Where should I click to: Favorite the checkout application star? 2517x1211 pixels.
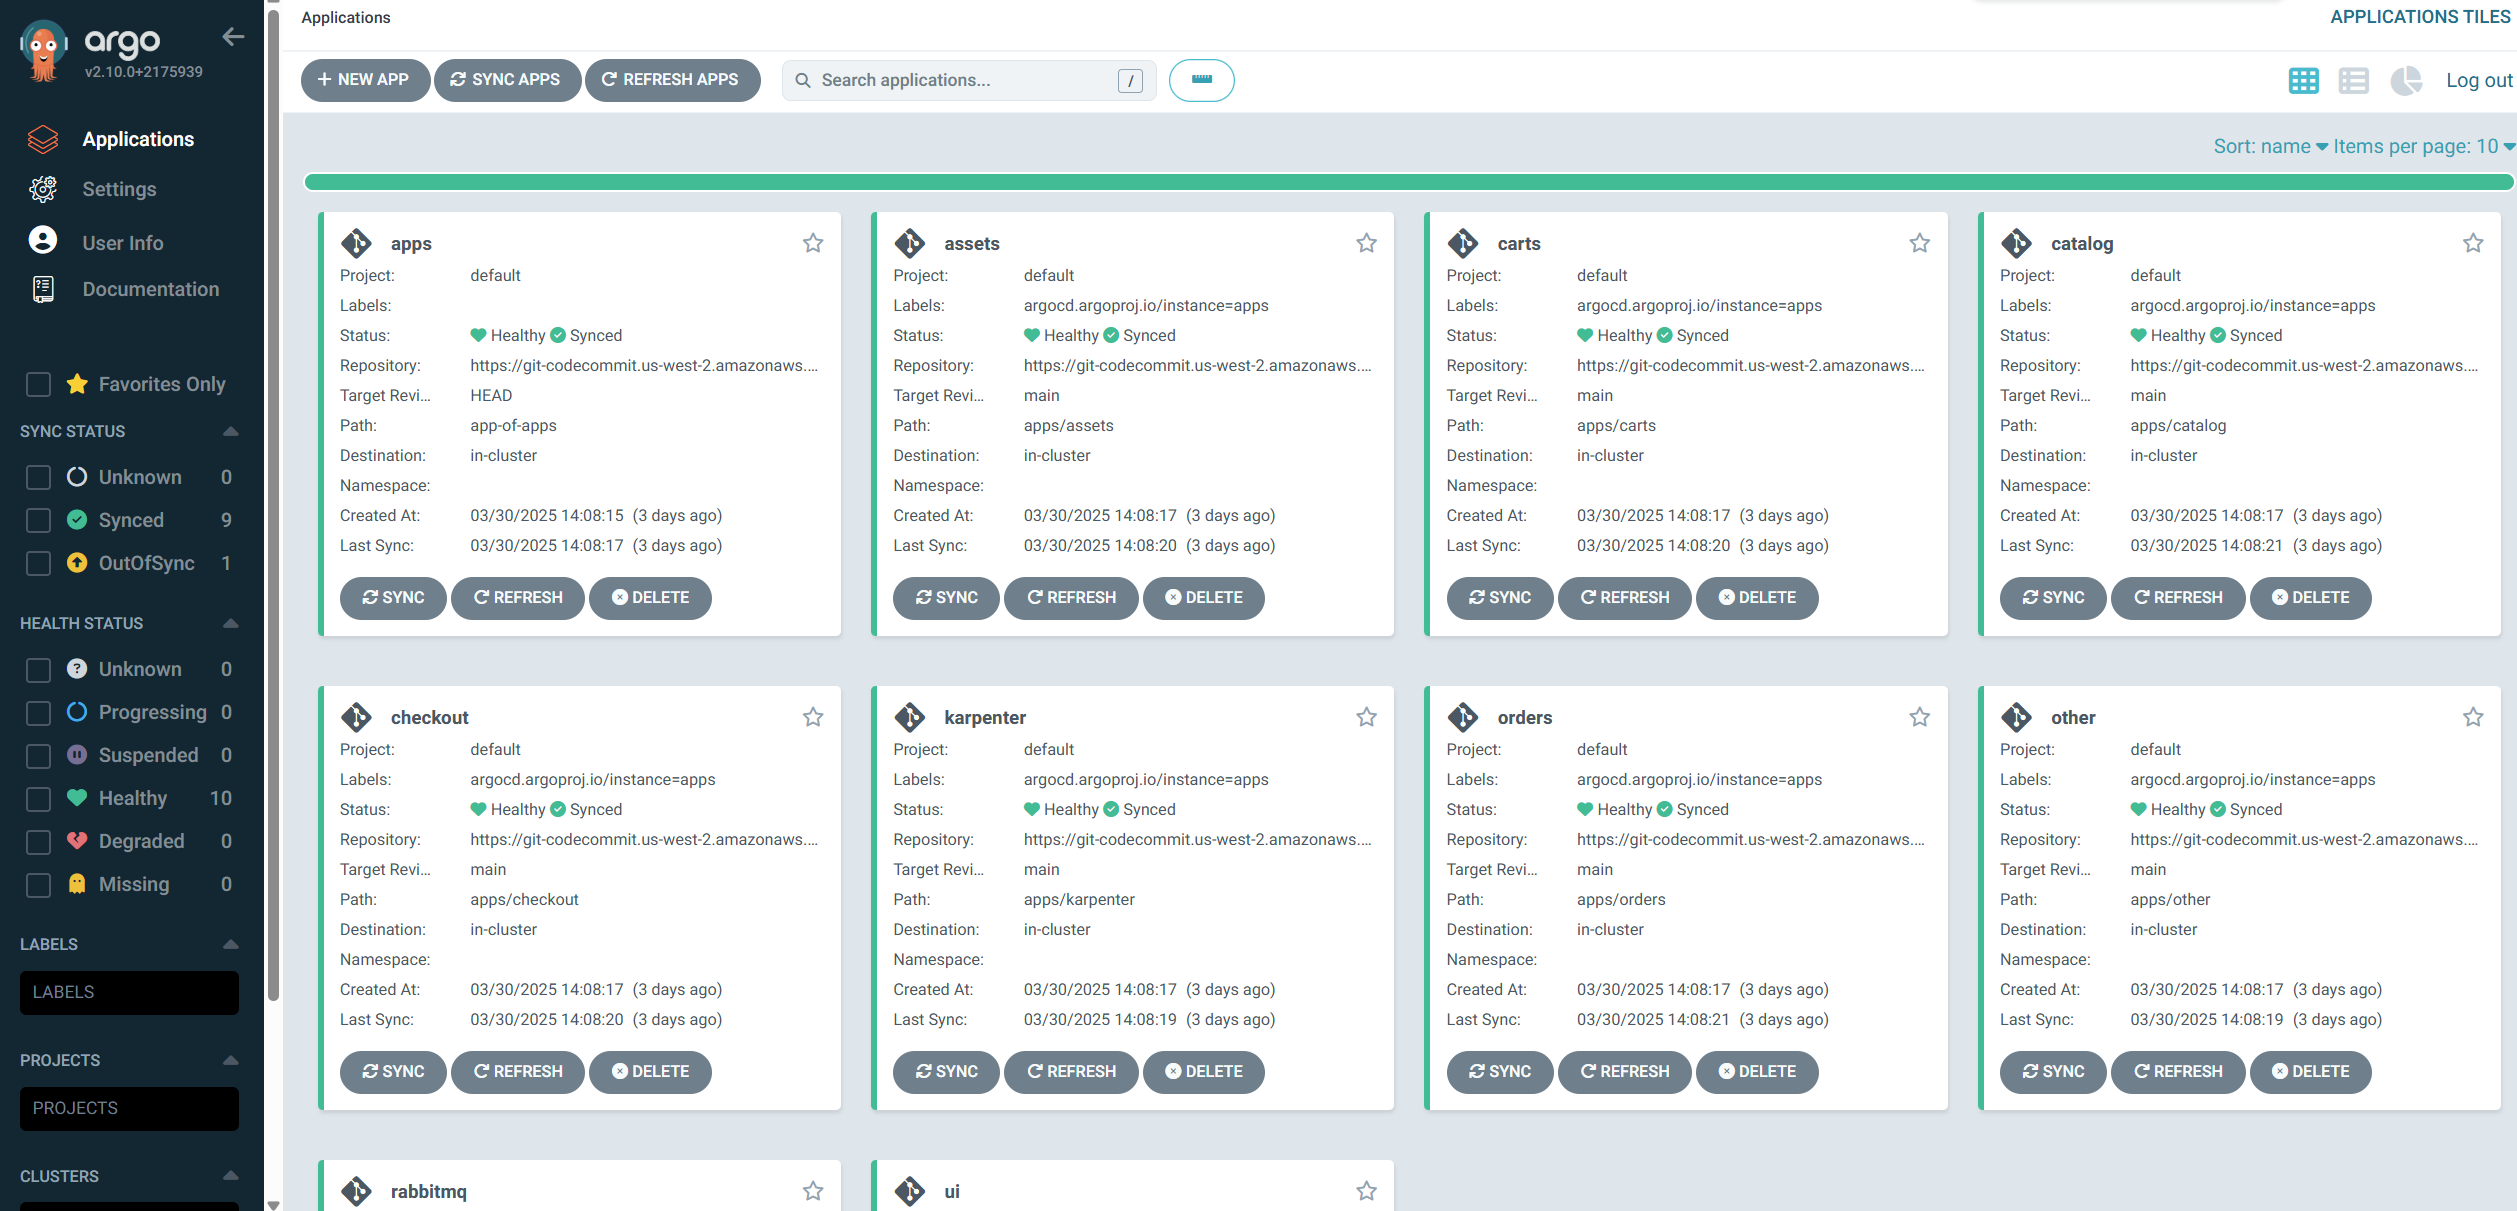[x=813, y=717]
